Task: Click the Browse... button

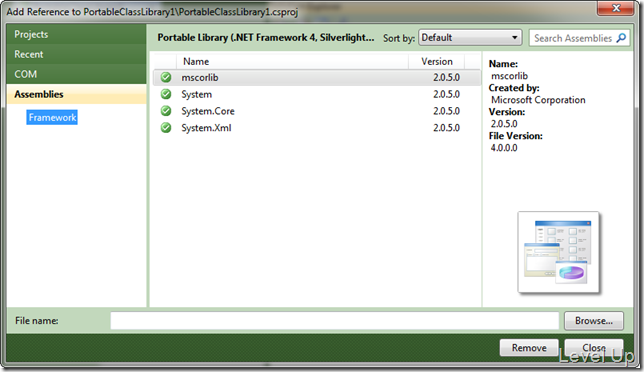Action: click(x=594, y=321)
